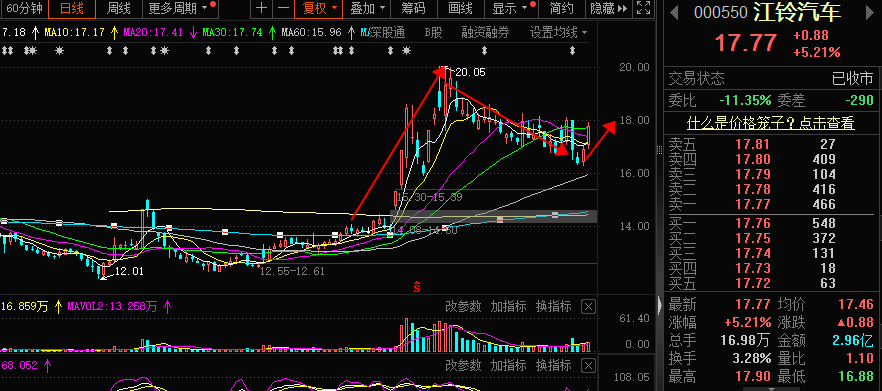
Task: Click the B股 tag
Action: 434,33
